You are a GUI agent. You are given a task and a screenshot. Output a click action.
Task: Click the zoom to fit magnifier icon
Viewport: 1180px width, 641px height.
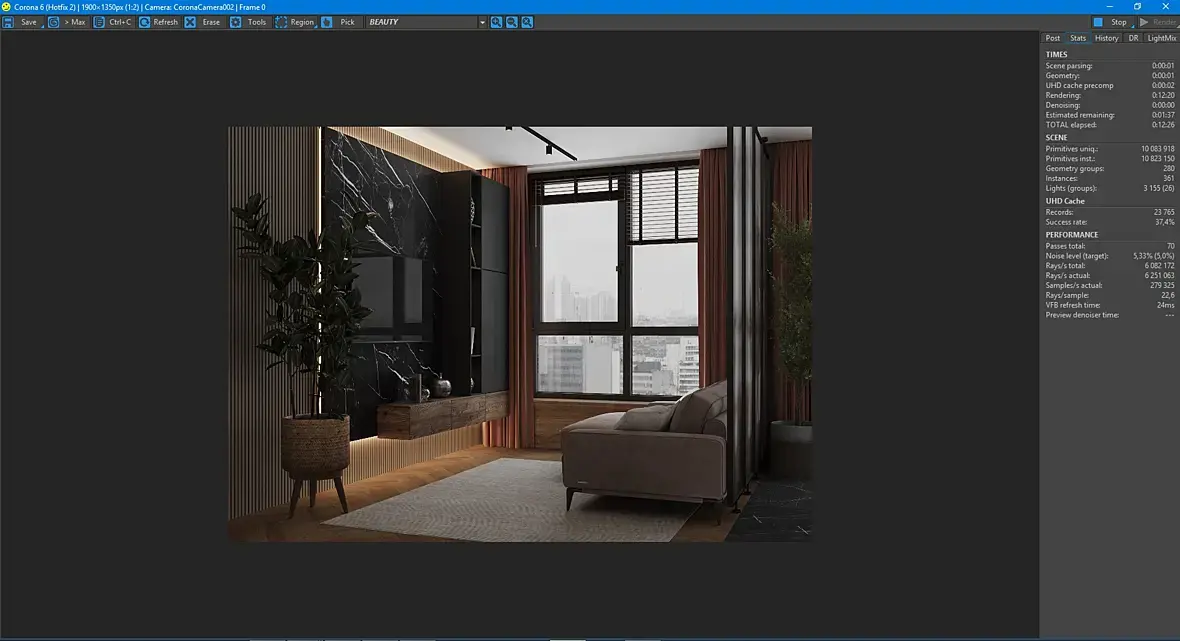pos(528,23)
